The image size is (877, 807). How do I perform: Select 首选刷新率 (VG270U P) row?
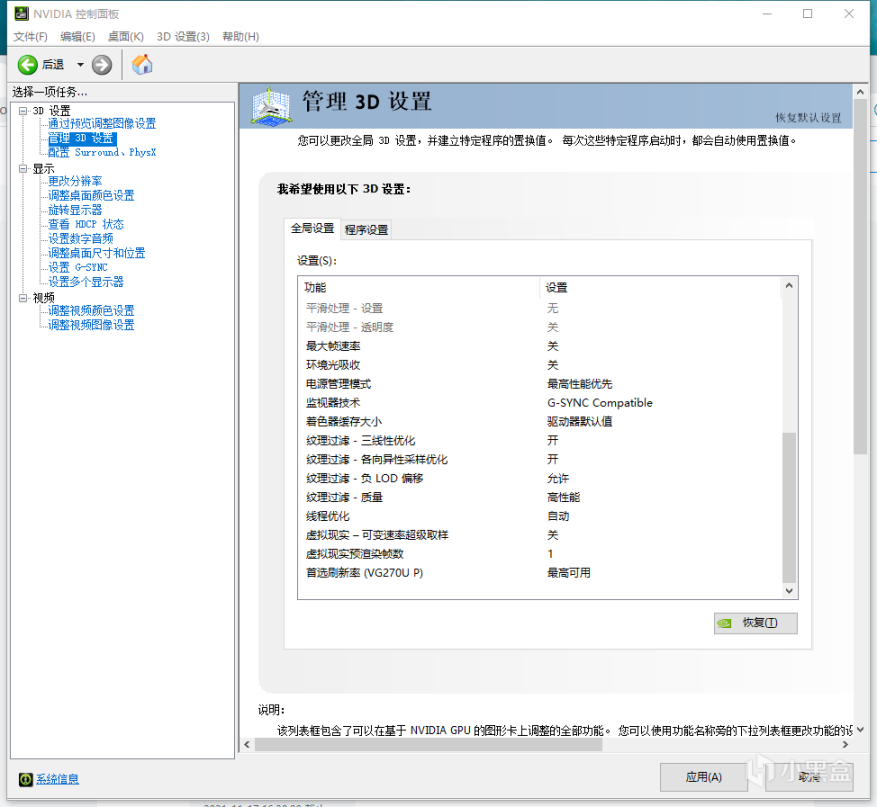tap(540, 573)
